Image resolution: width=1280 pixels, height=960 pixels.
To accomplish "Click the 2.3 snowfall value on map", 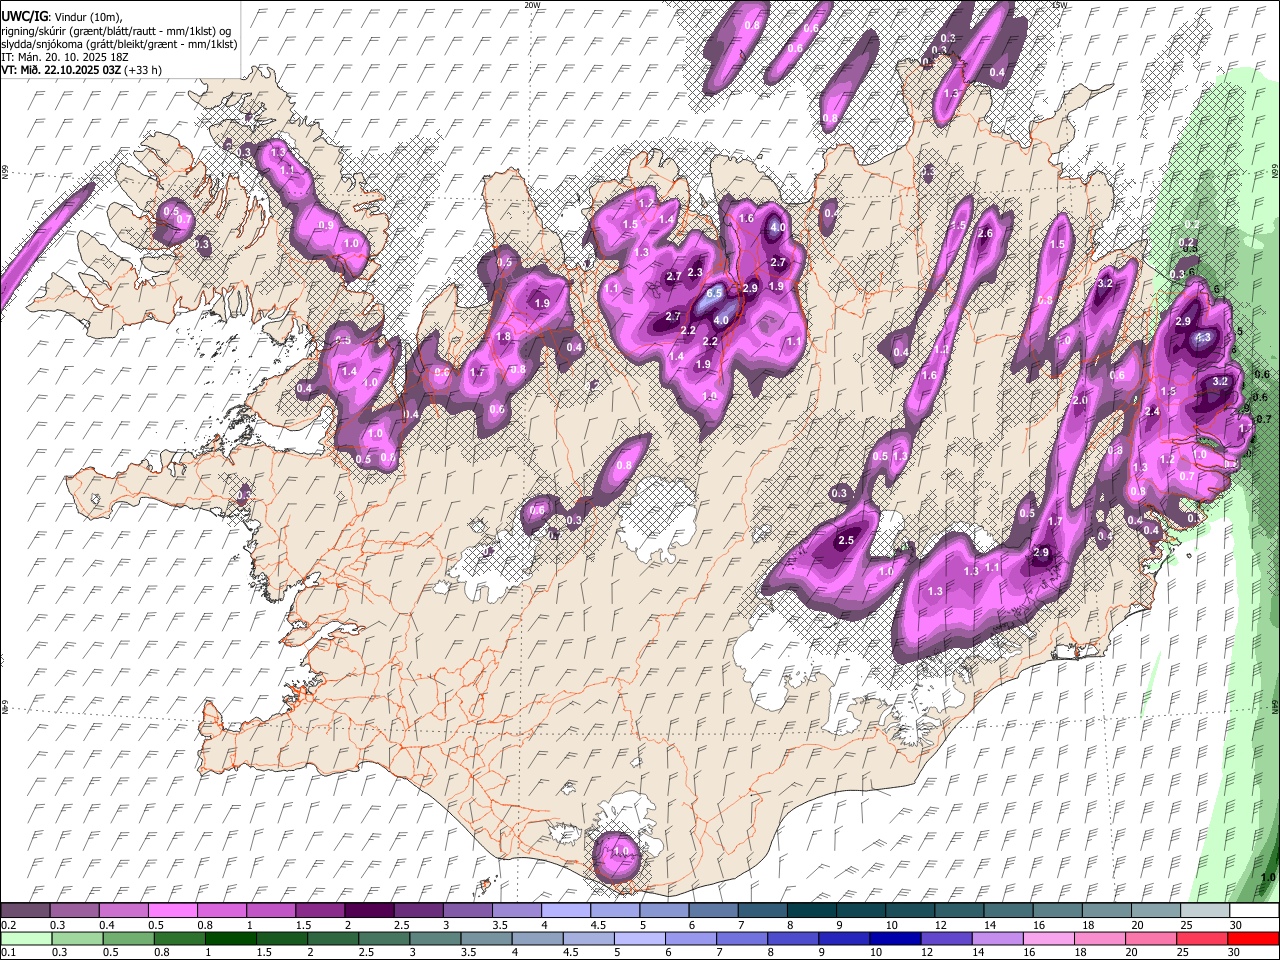I will tap(696, 272).
